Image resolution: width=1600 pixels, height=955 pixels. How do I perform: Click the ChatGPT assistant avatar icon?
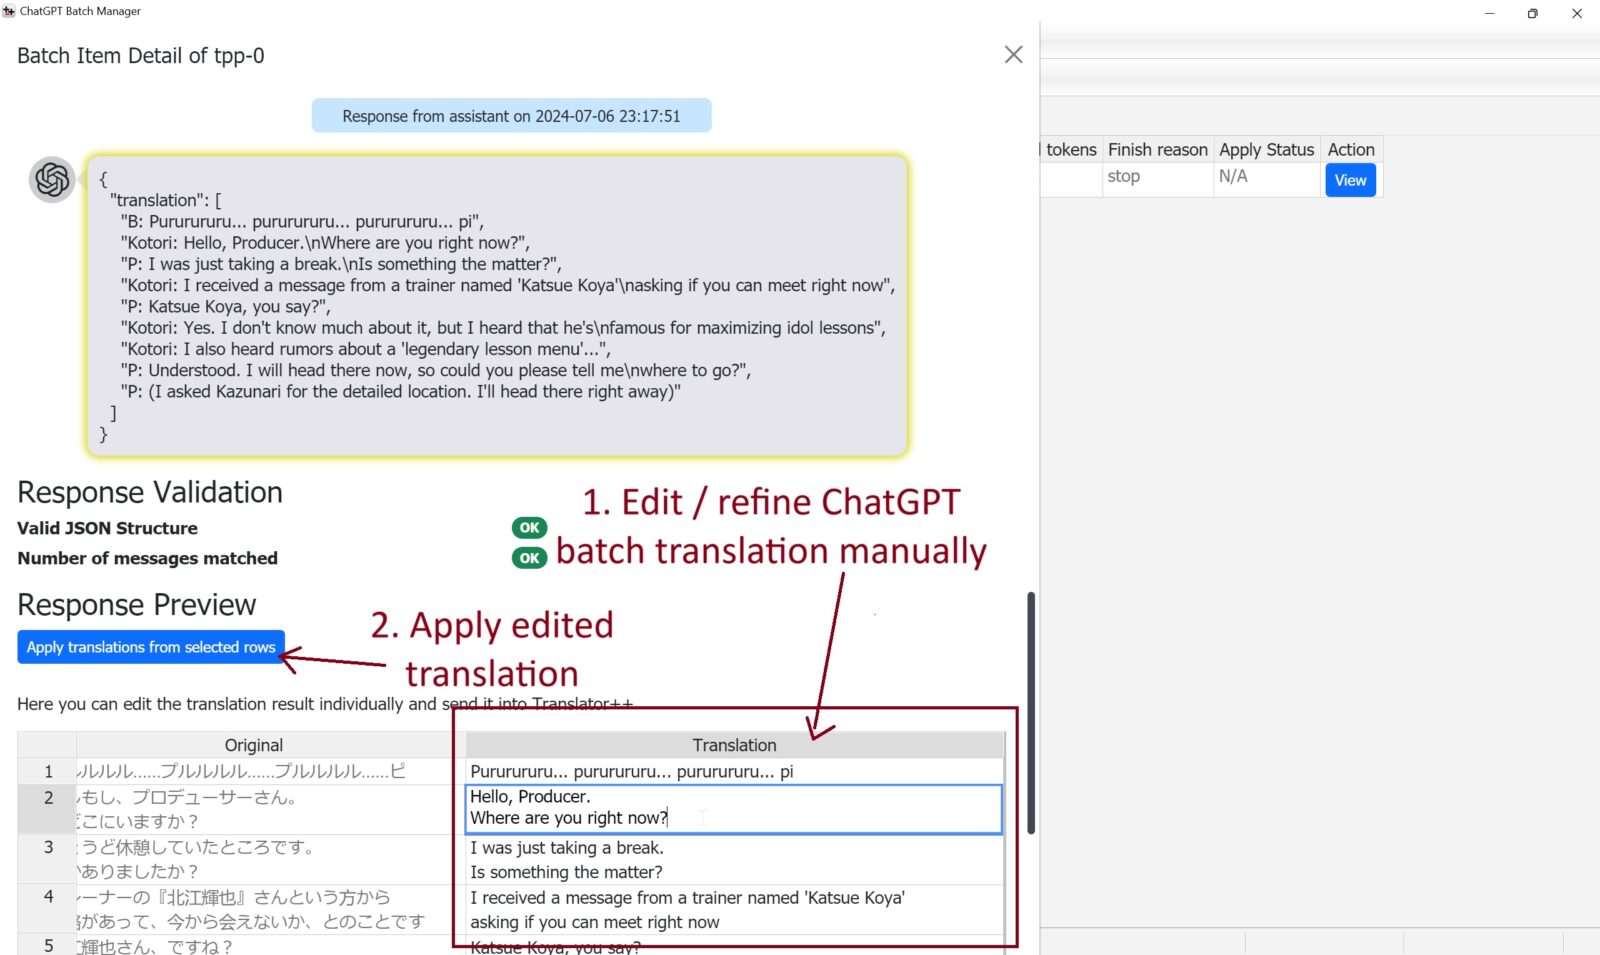click(50, 179)
